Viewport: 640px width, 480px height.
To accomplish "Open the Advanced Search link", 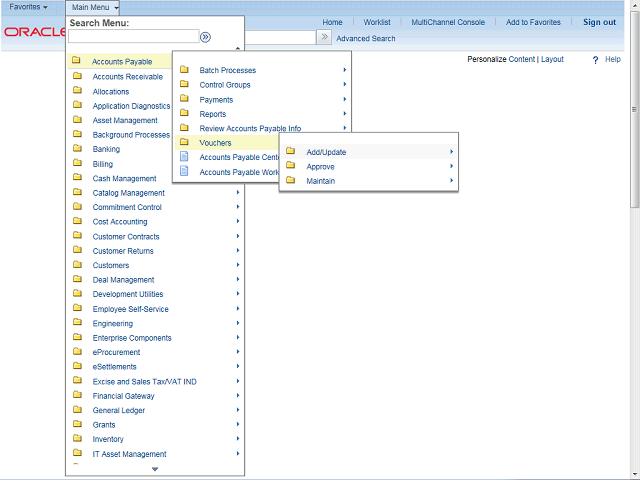I will pos(365,39).
